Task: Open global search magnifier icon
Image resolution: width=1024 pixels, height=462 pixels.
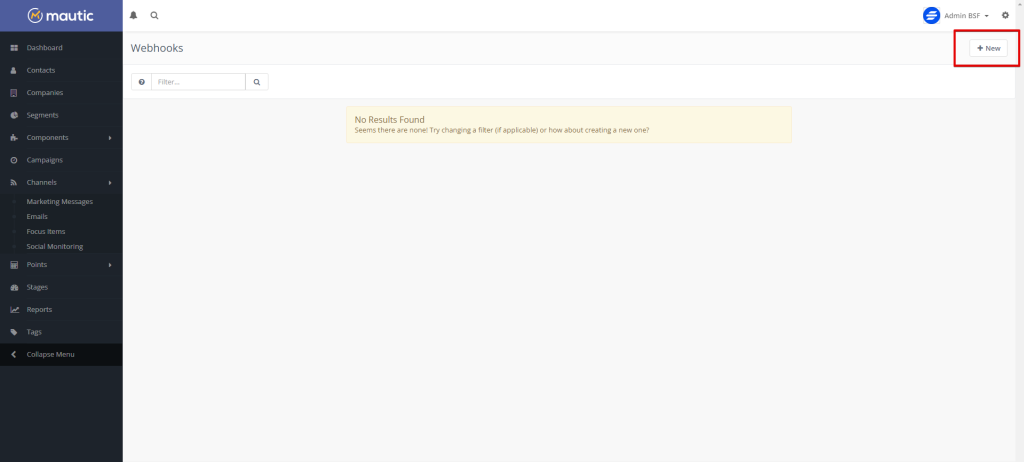Action: (x=154, y=16)
